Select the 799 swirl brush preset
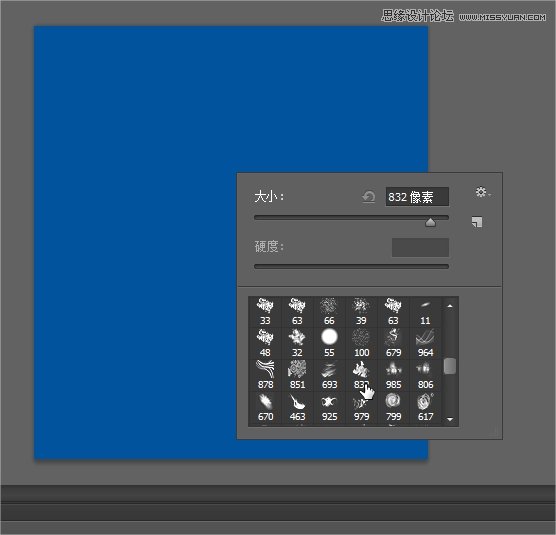The width and height of the screenshot is (556, 535). [x=393, y=407]
